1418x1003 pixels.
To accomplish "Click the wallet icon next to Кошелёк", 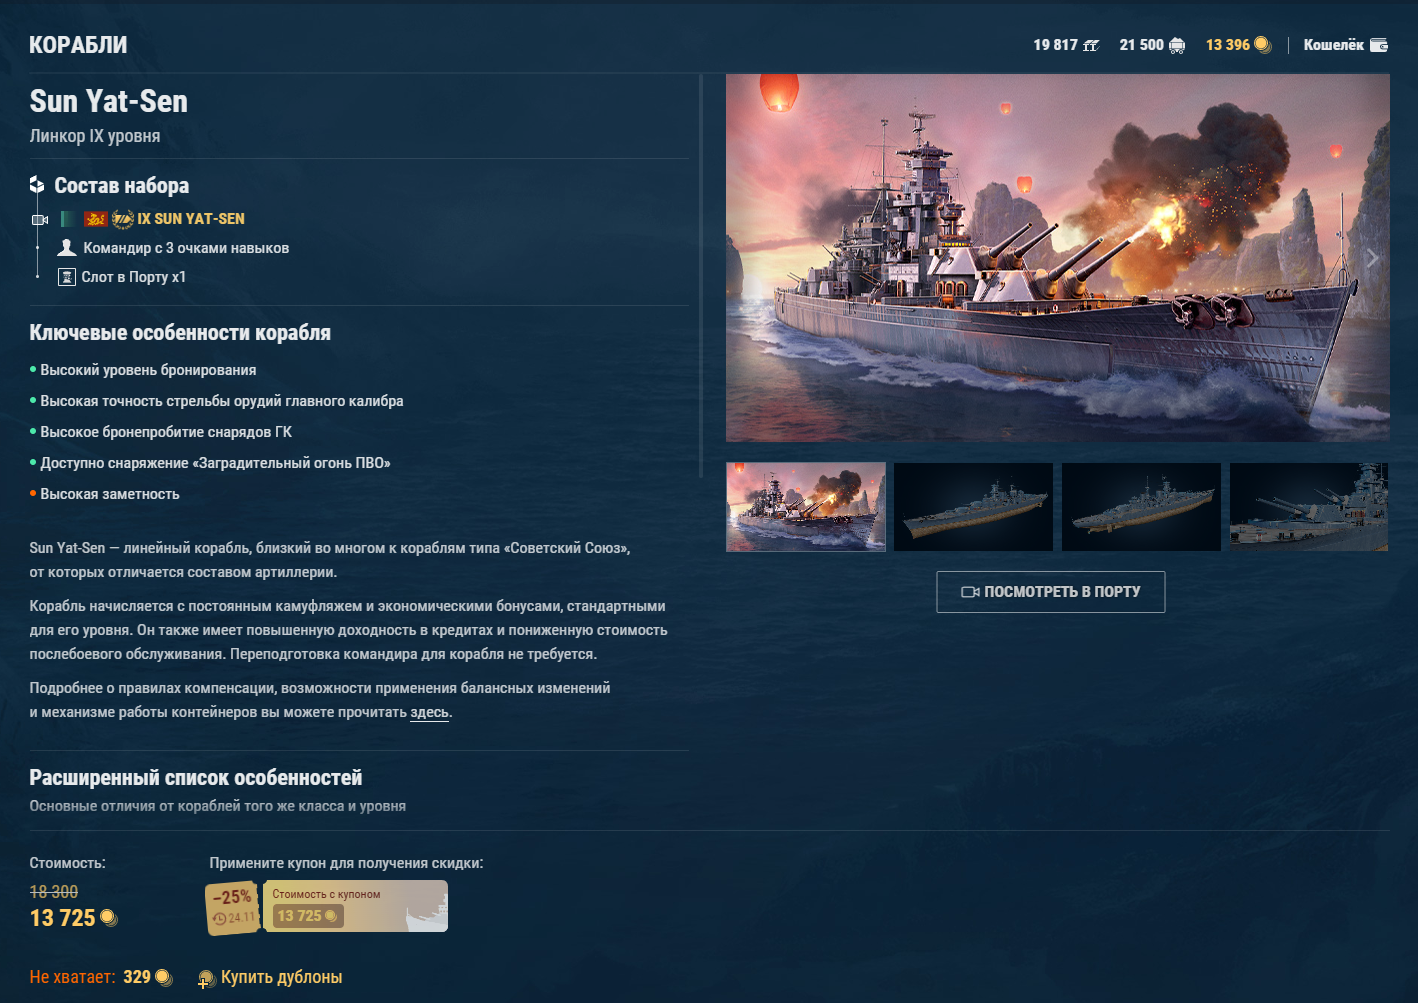I will pos(1379,45).
